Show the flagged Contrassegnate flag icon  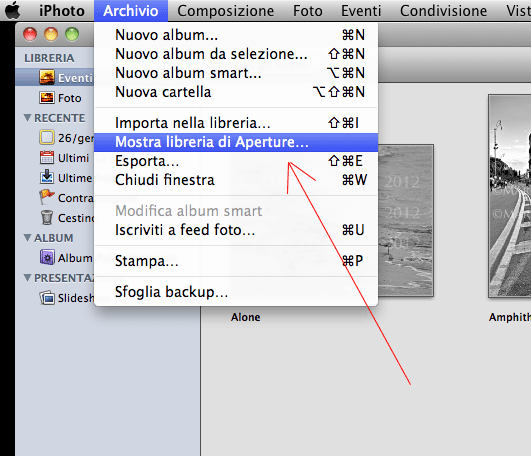pyautogui.click(x=47, y=197)
